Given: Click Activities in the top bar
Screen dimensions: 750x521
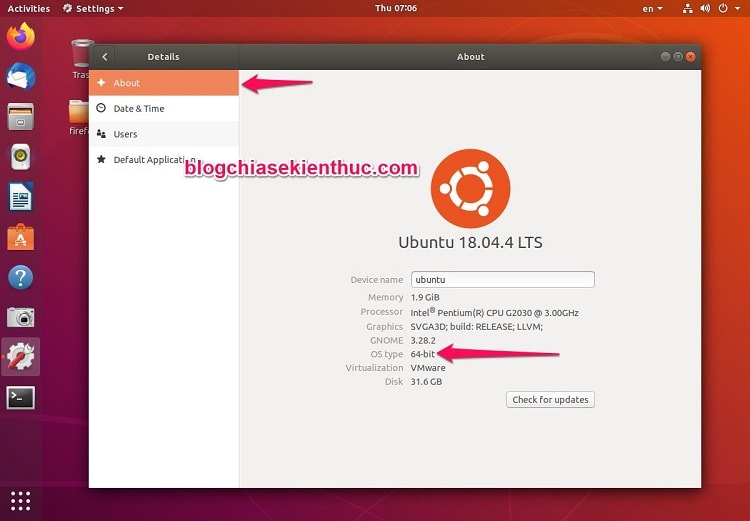Looking at the screenshot, I should click(x=29, y=9).
